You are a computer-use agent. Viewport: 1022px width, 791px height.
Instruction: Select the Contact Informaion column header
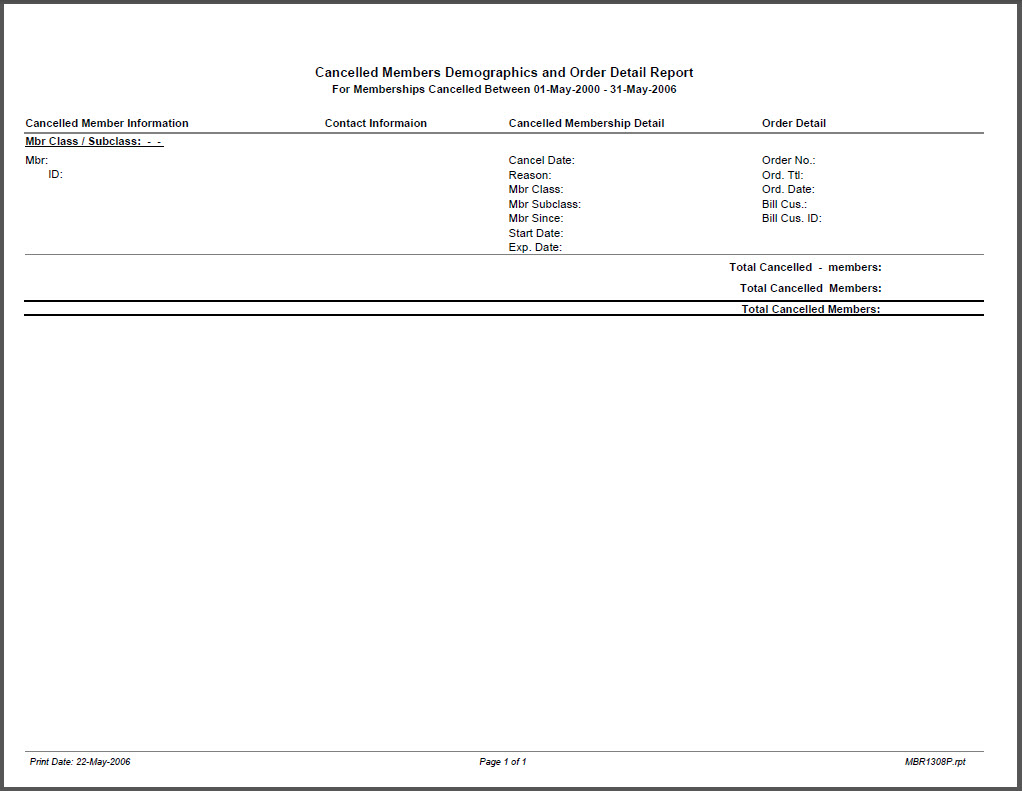[x=376, y=124]
